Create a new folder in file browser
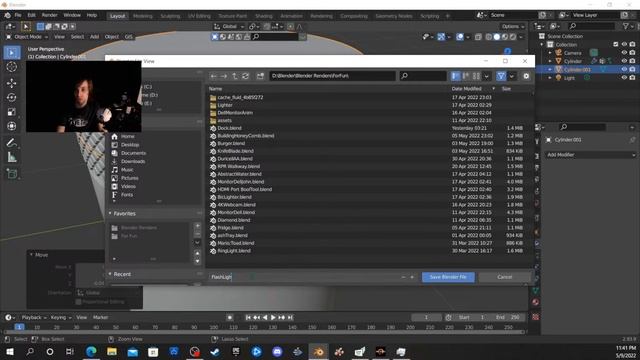The width and height of the screenshot is (640, 360). click(260, 76)
